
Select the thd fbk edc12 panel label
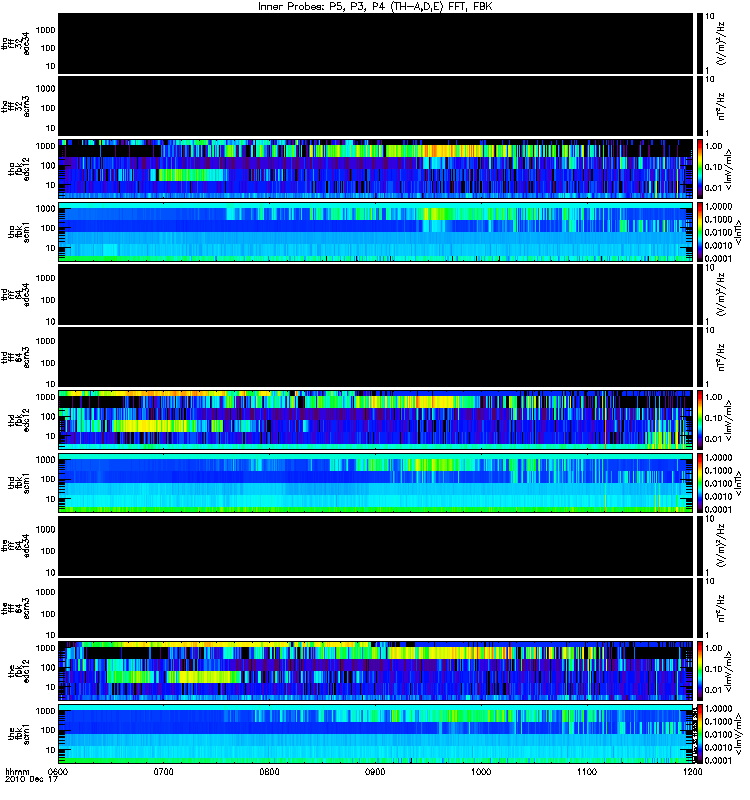(x=19, y=420)
